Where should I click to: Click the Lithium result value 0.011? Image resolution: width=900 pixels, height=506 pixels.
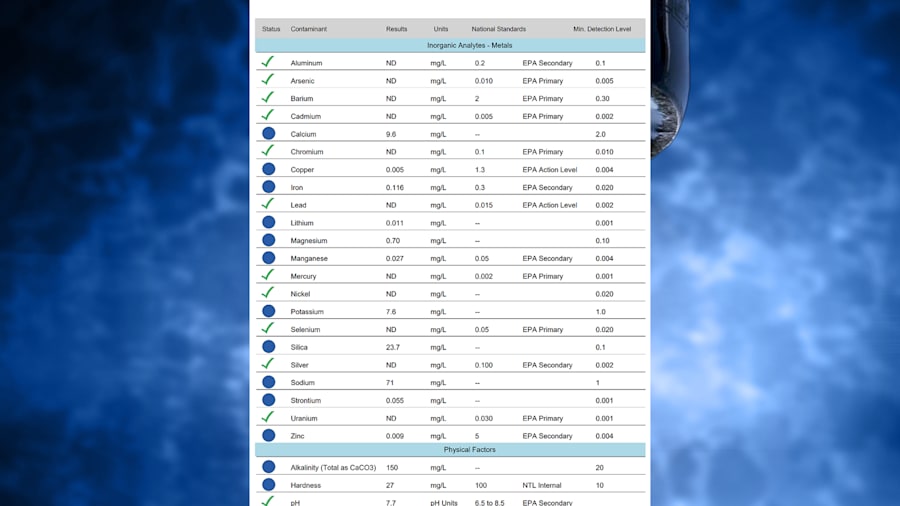click(395, 223)
